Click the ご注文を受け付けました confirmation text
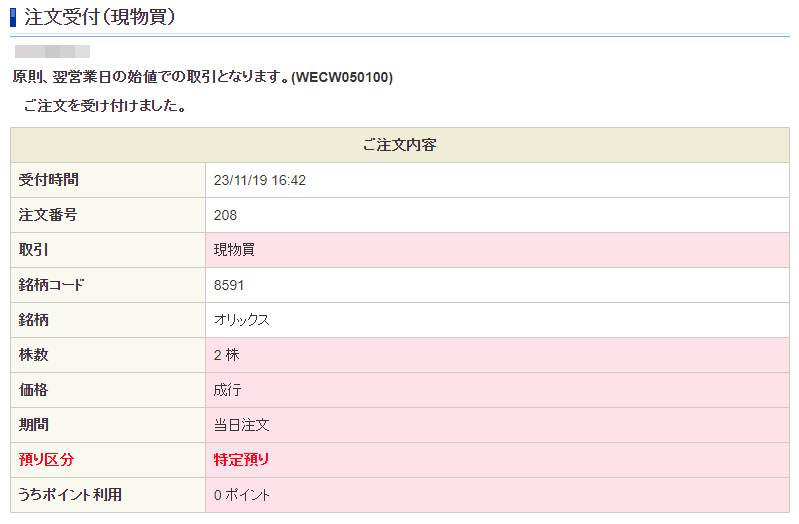This screenshot has width=799, height=524. [105, 106]
